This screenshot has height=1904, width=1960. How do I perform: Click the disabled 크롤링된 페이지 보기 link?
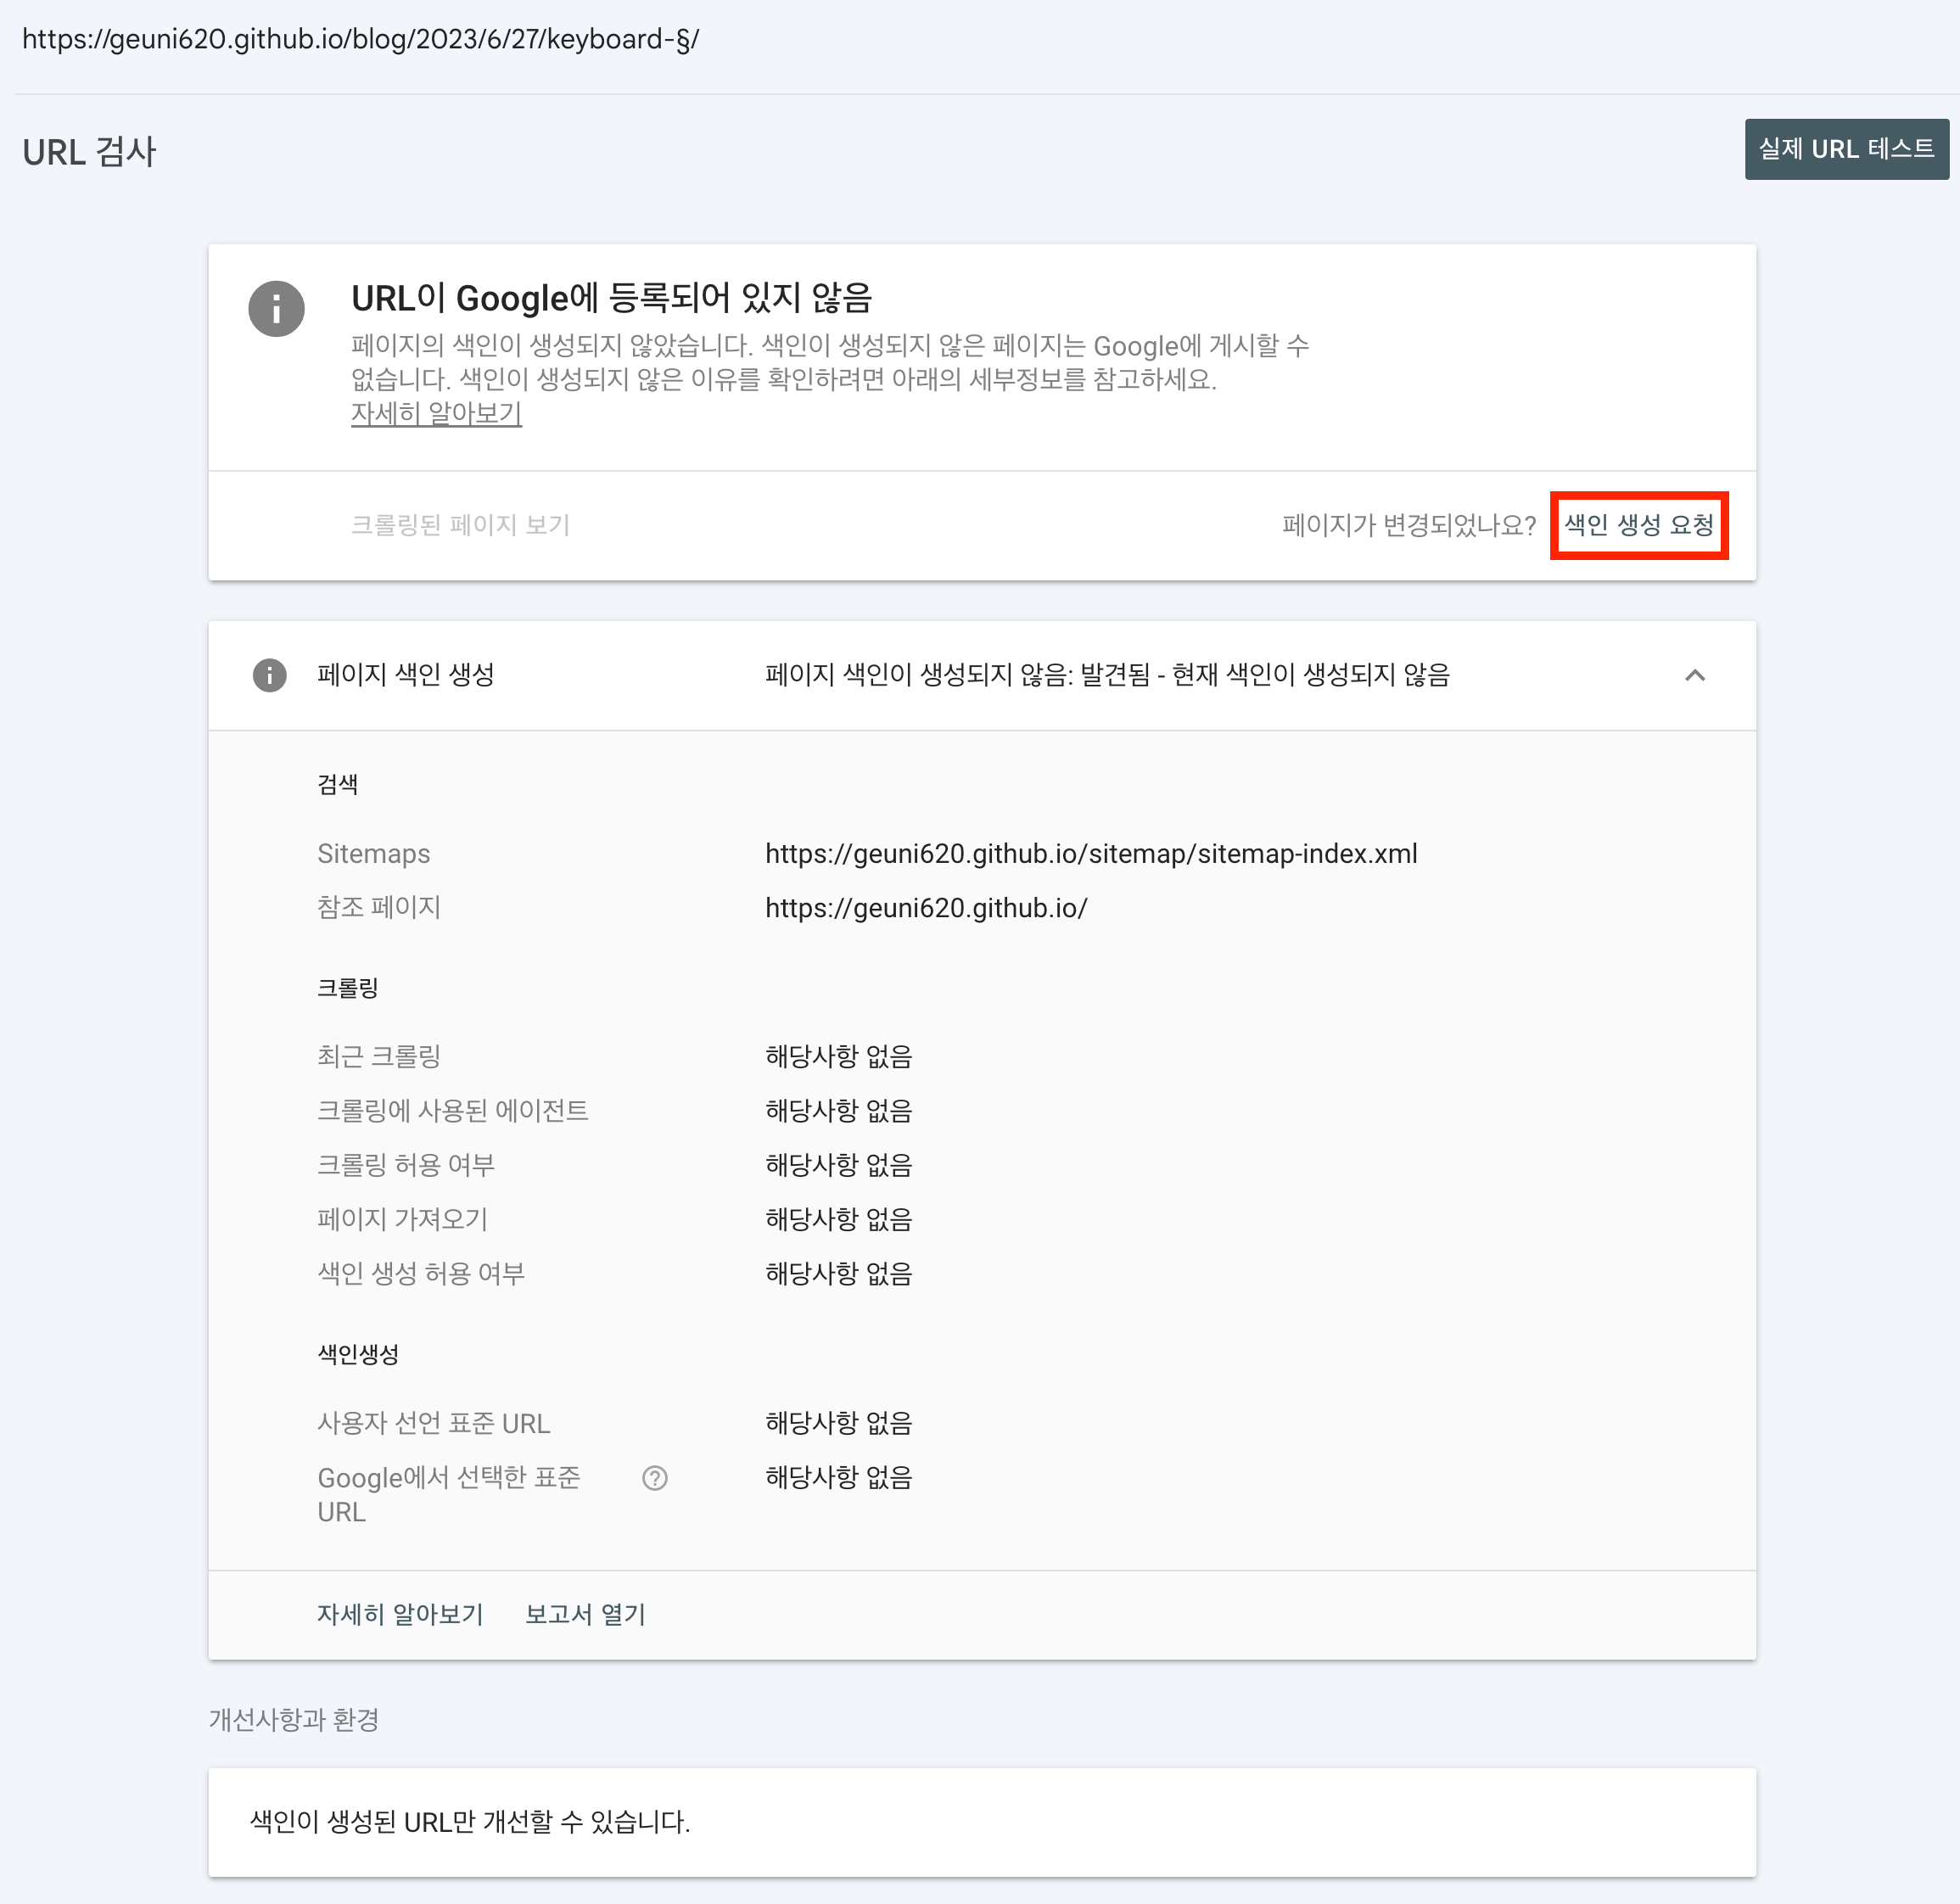click(x=460, y=525)
